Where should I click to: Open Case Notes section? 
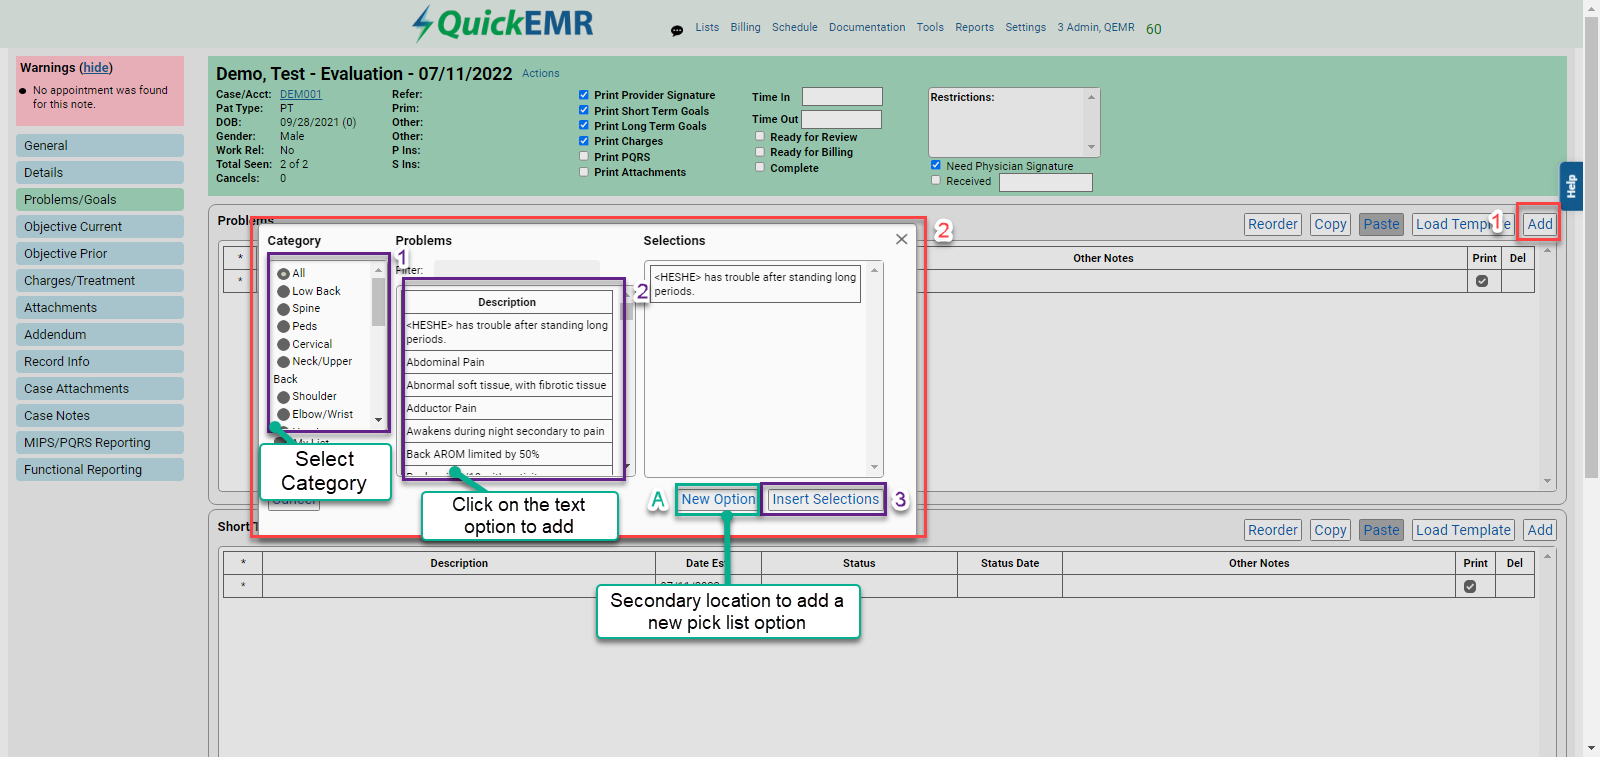pyautogui.click(x=100, y=415)
